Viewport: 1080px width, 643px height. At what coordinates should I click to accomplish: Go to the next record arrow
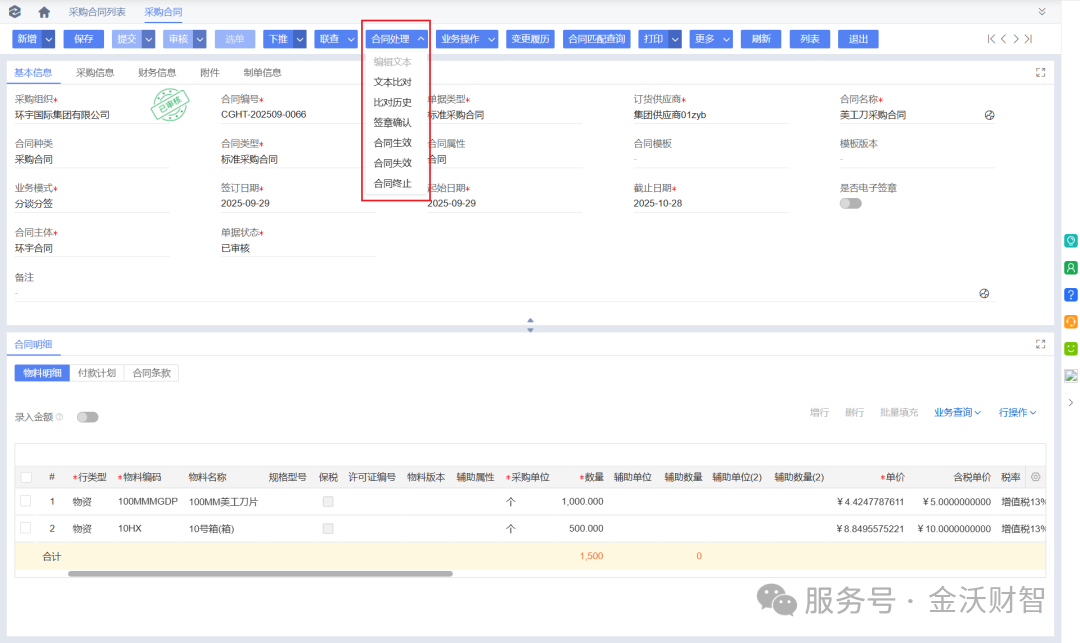(1016, 39)
